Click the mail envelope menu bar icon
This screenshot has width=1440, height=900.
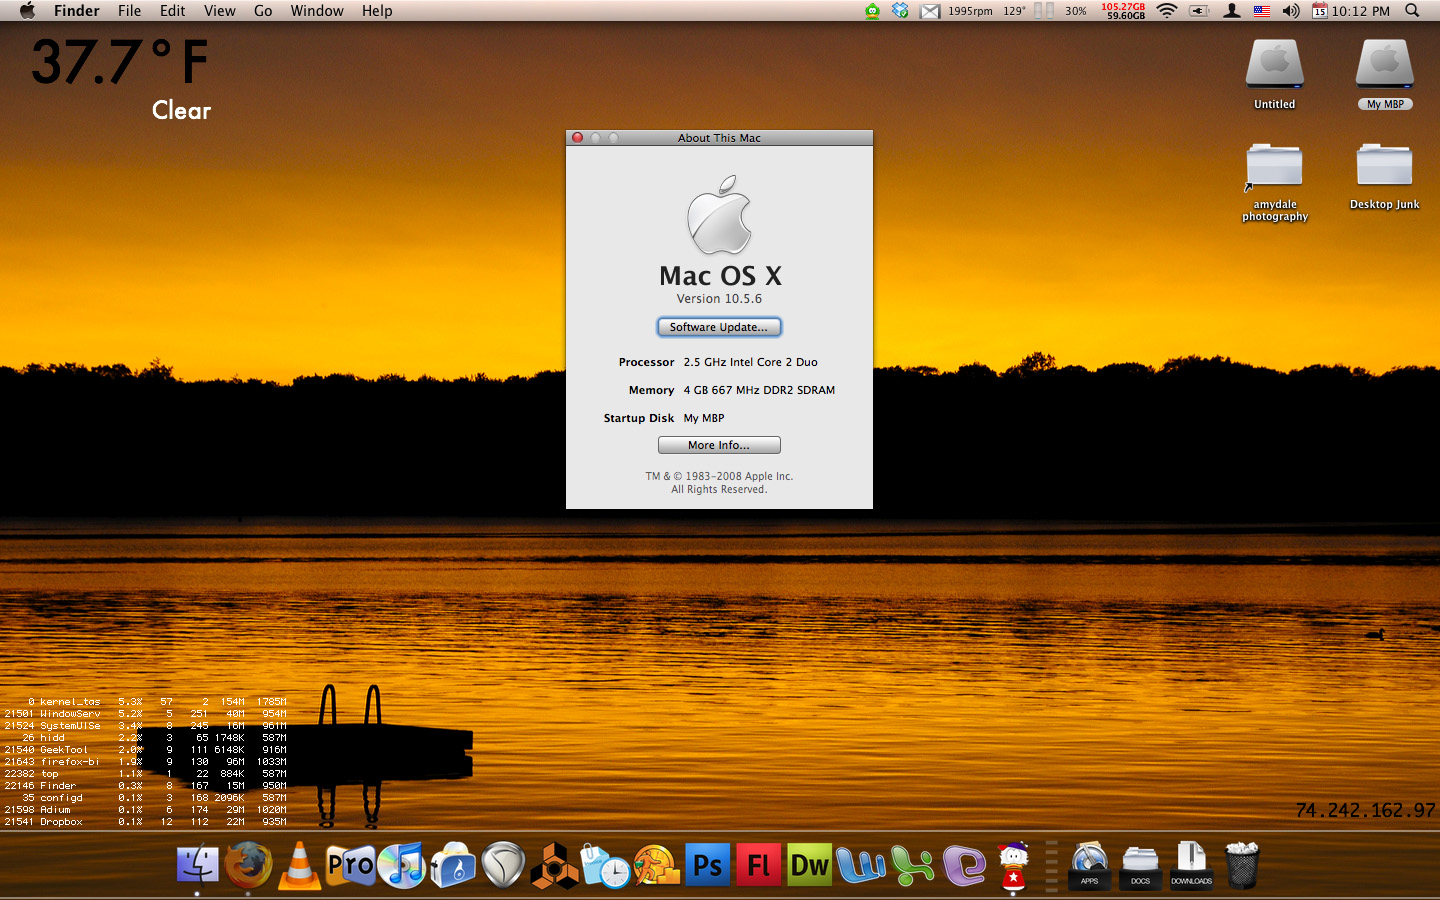click(930, 11)
